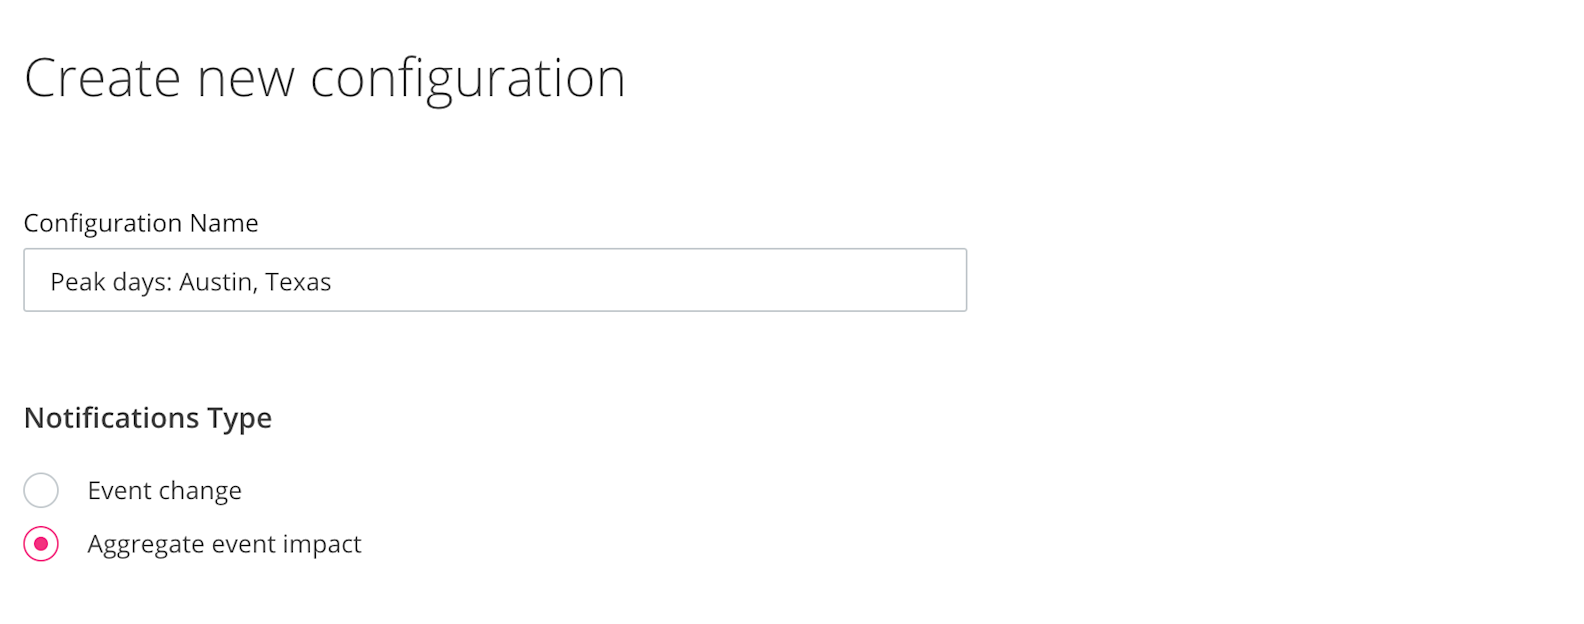The height and width of the screenshot is (624, 1584).
Task: Click the Aggregate event impact label text
Action: tap(224, 544)
